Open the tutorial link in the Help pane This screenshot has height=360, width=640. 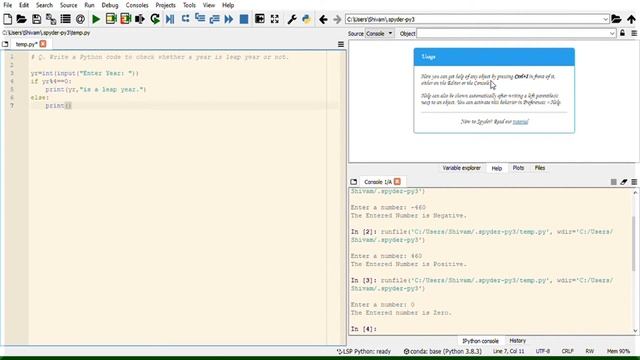pyautogui.click(x=520, y=122)
